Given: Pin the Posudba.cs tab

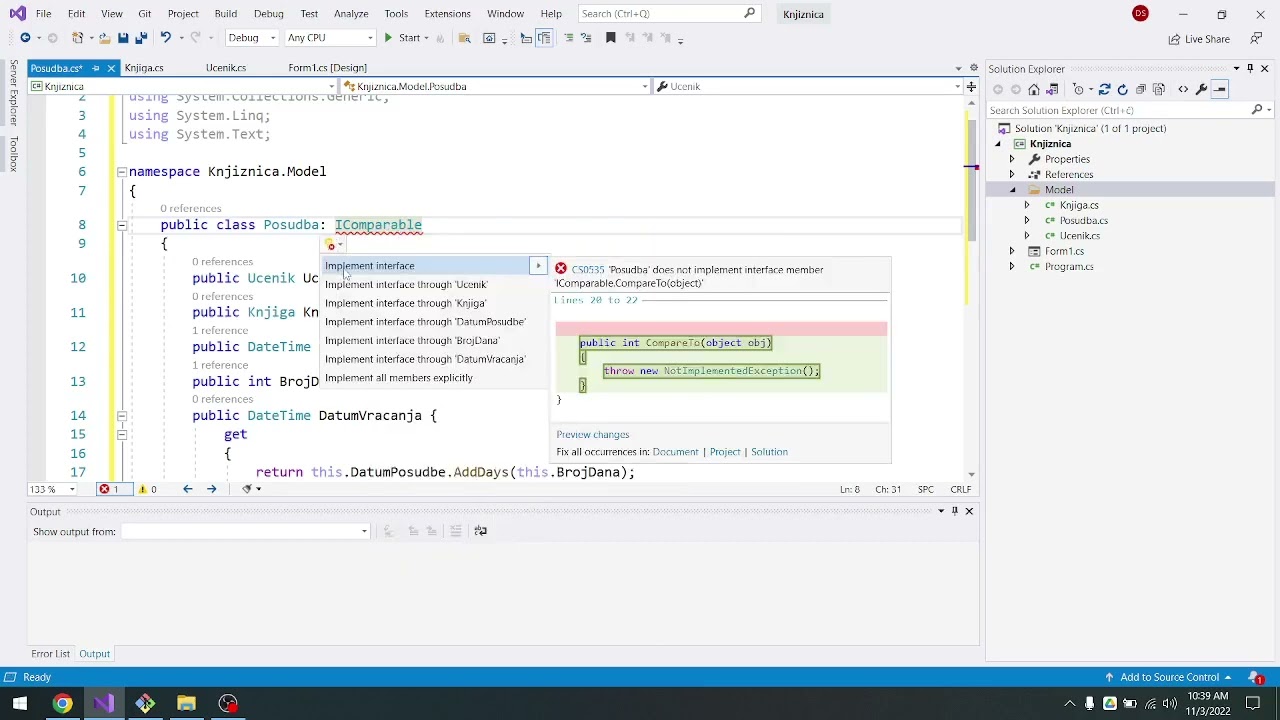Looking at the screenshot, I should click(x=96, y=68).
